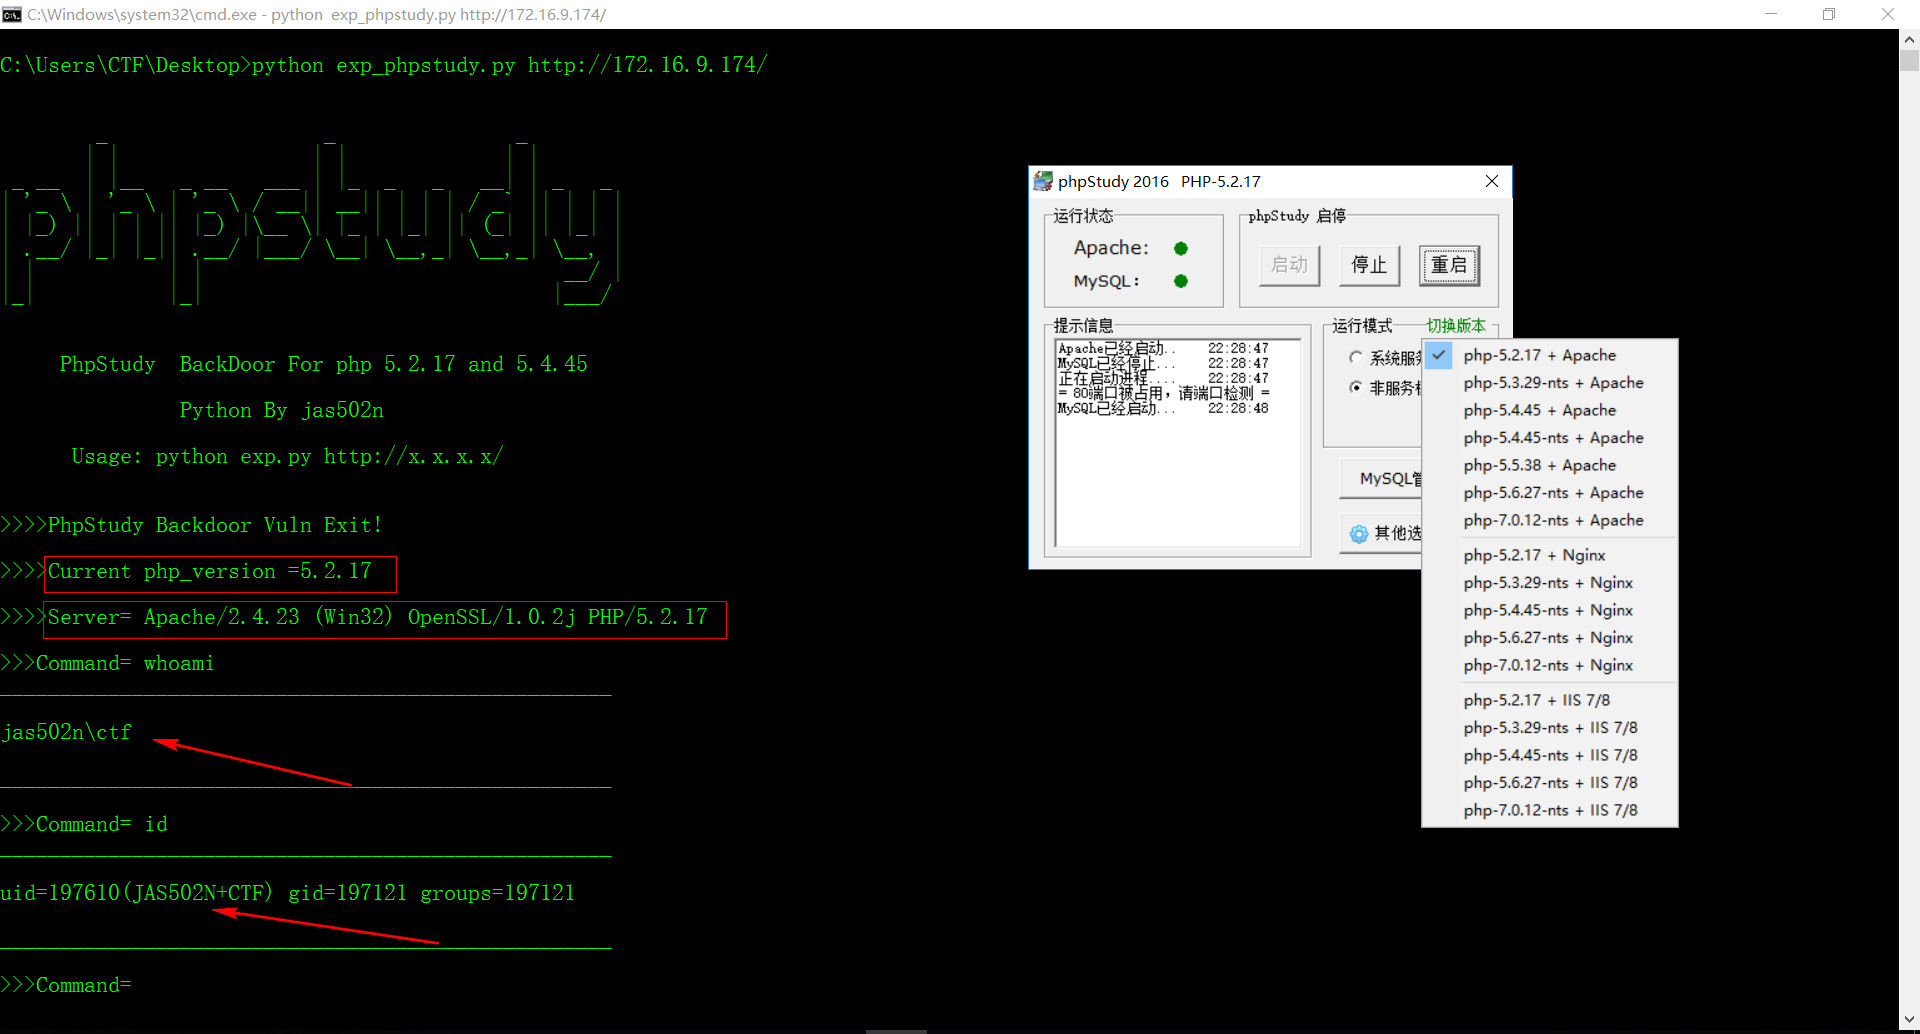Click the 'Apache已经启动' log entry
The width and height of the screenshot is (1920, 1034).
point(1163,349)
